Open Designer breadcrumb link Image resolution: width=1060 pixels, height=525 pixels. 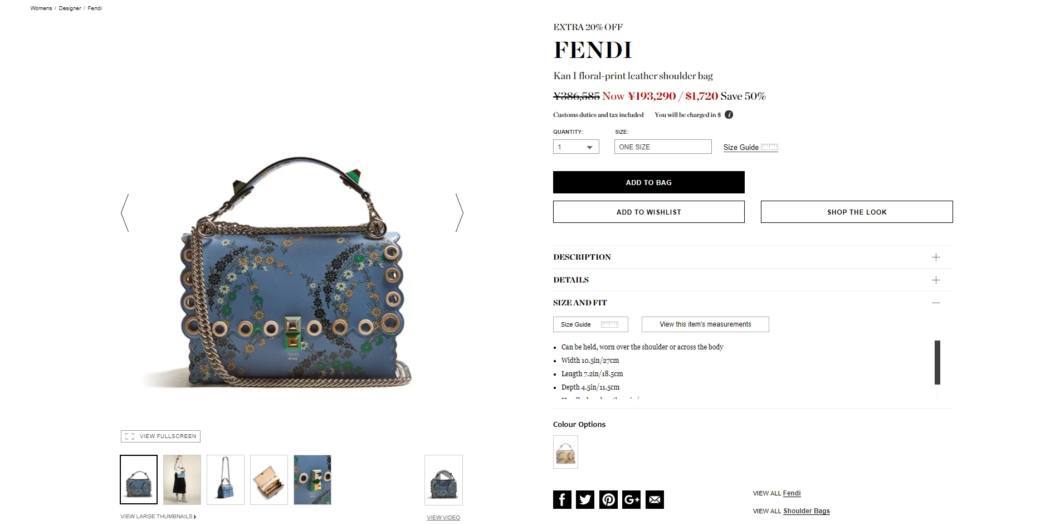[70, 8]
